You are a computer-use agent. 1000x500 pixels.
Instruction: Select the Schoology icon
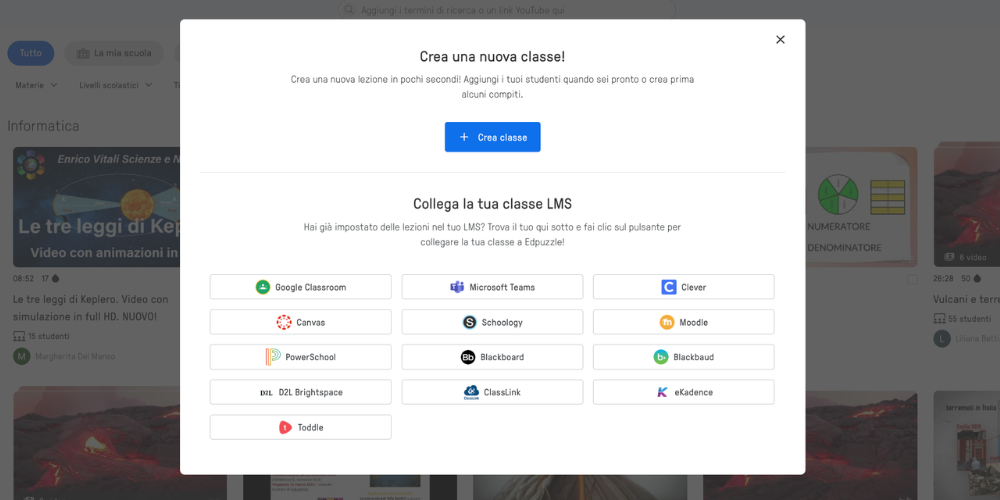tap(469, 322)
